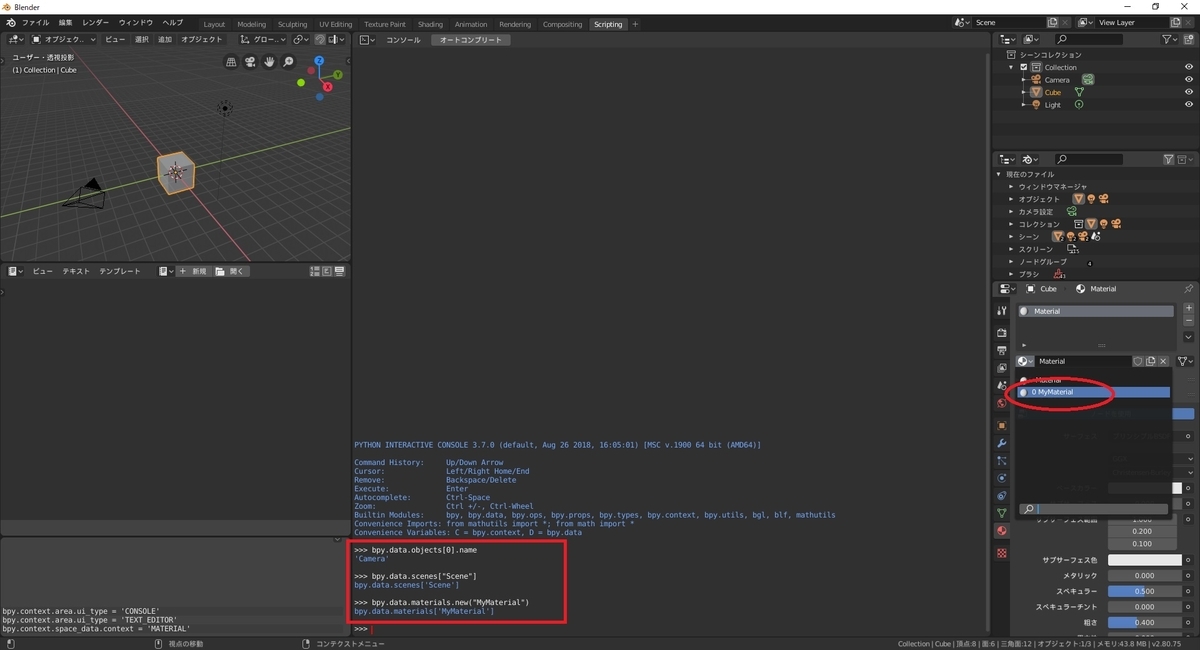Hide Cube in the outliner
This screenshot has width=1200, height=650.
pos(1189,92)
